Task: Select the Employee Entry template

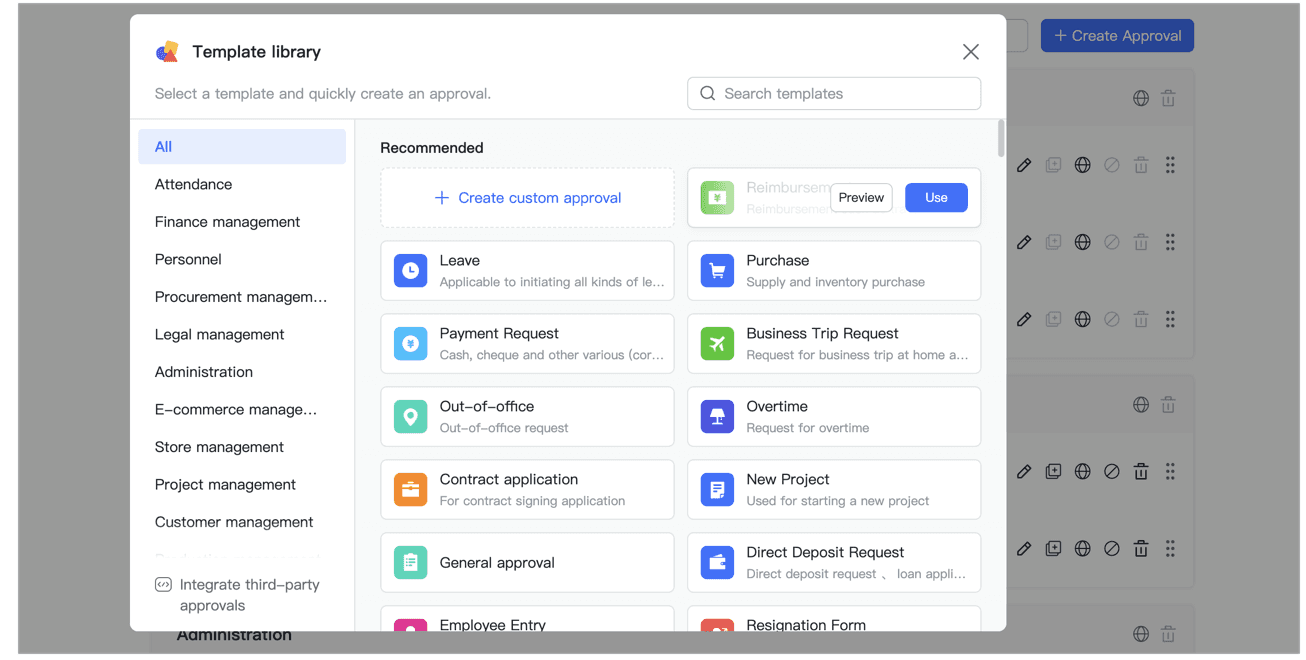Action: click(x=527, y=619)
